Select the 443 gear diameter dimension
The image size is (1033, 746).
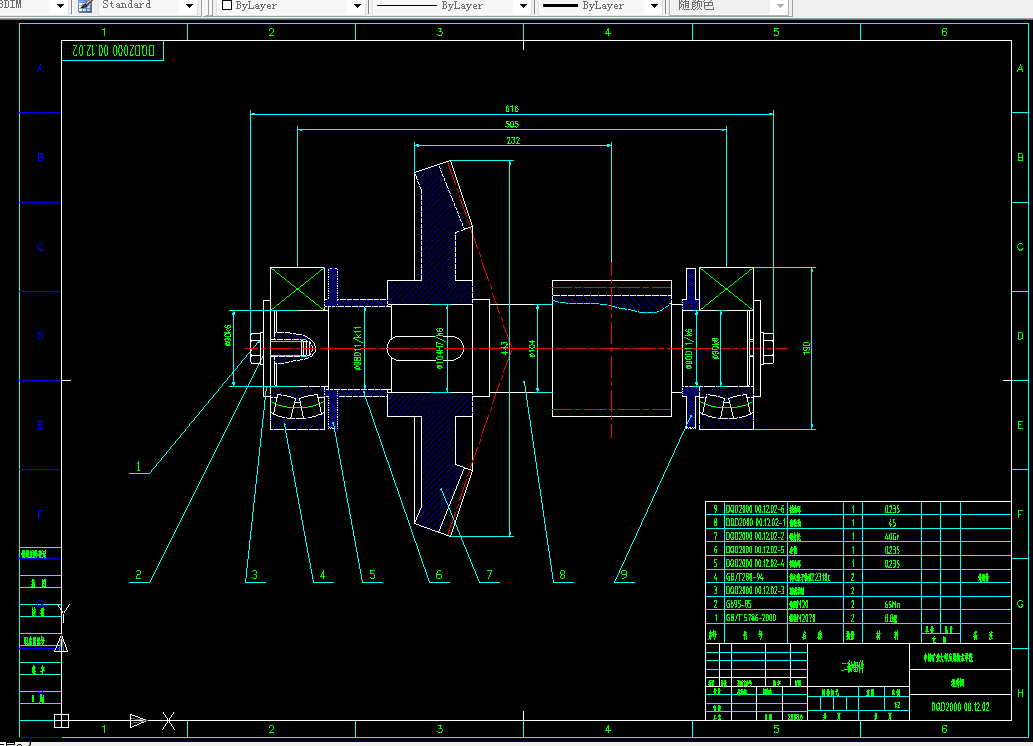pyautogui.click(x=505, y=348)
